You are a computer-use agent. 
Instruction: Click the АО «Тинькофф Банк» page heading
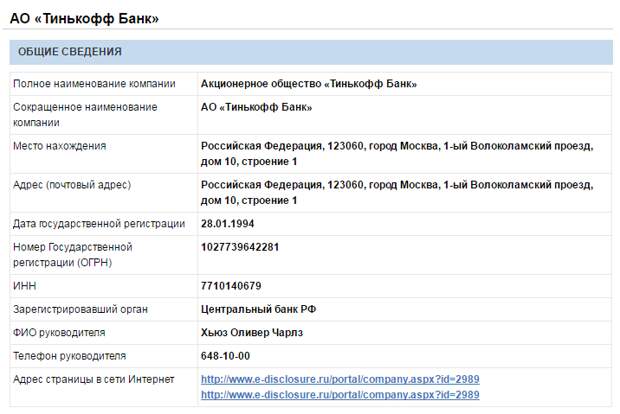(x=84, y=18)
